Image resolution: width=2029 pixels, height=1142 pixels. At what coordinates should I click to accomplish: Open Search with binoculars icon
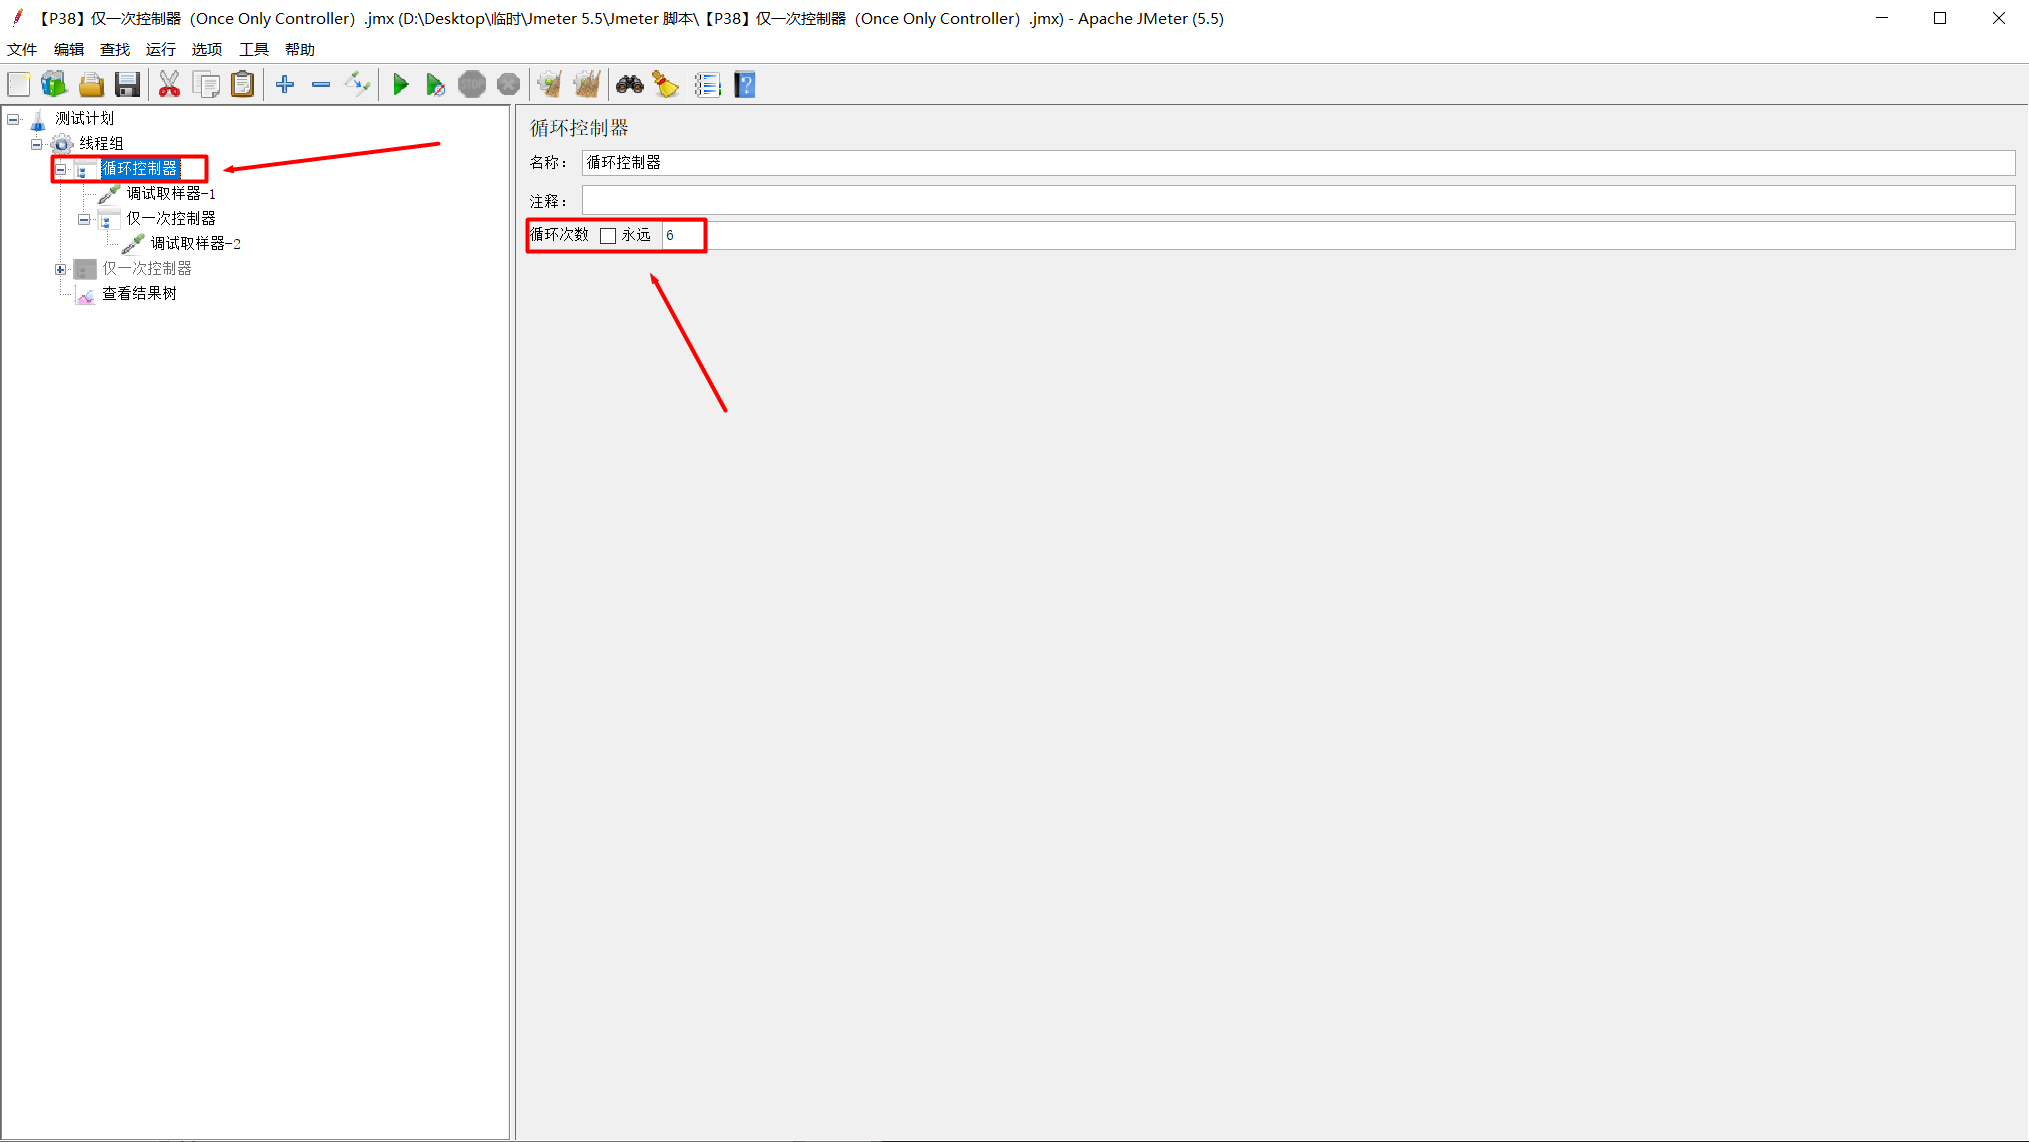[629, 85]
